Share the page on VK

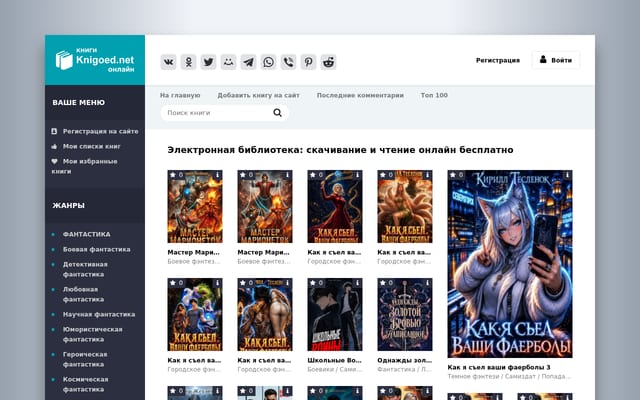tap(168, 62)
